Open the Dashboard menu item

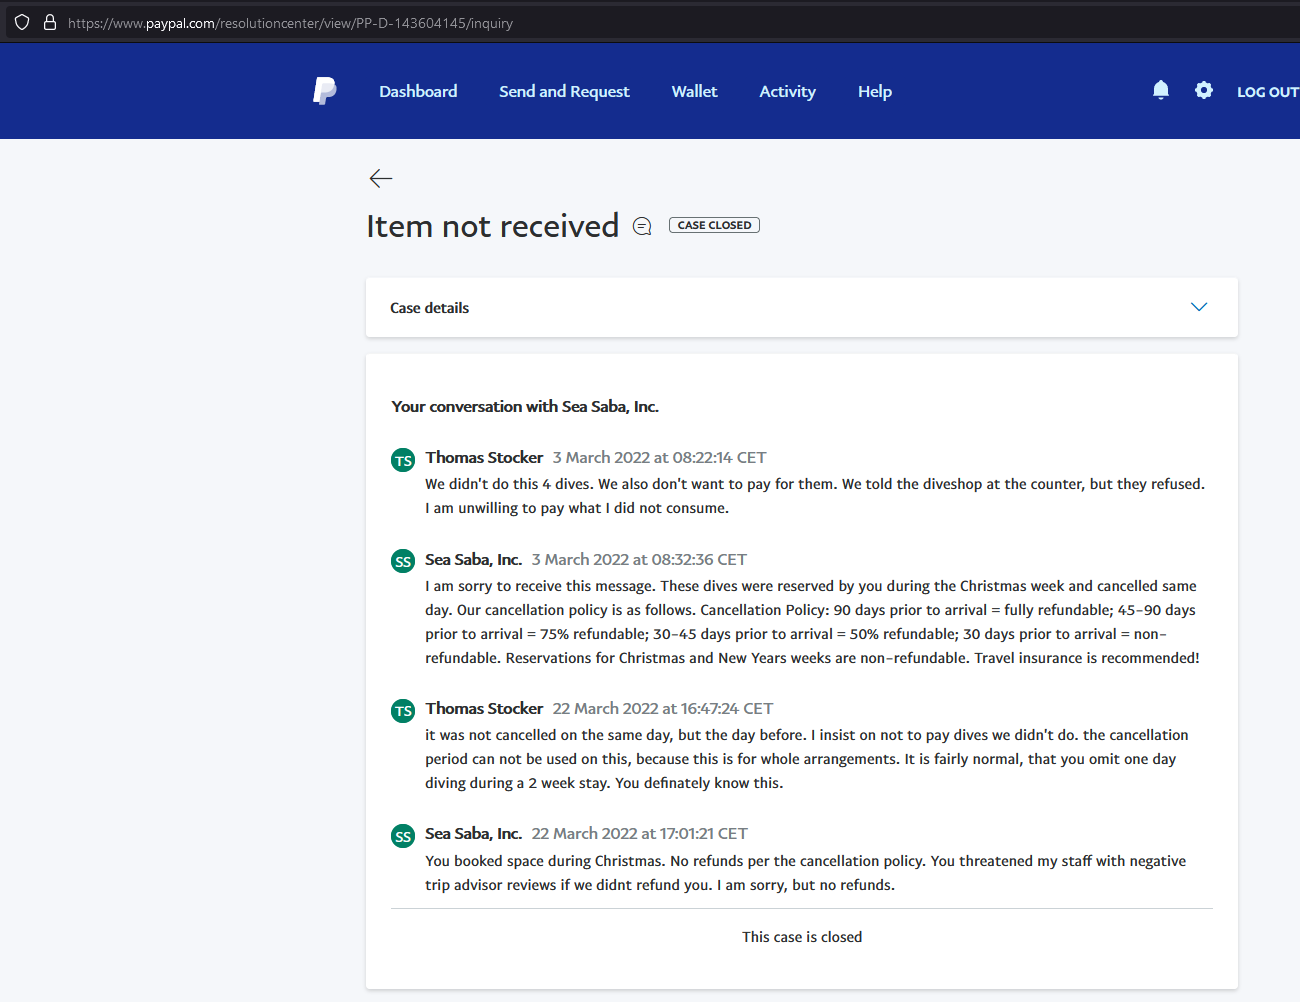tap(418, 91)
